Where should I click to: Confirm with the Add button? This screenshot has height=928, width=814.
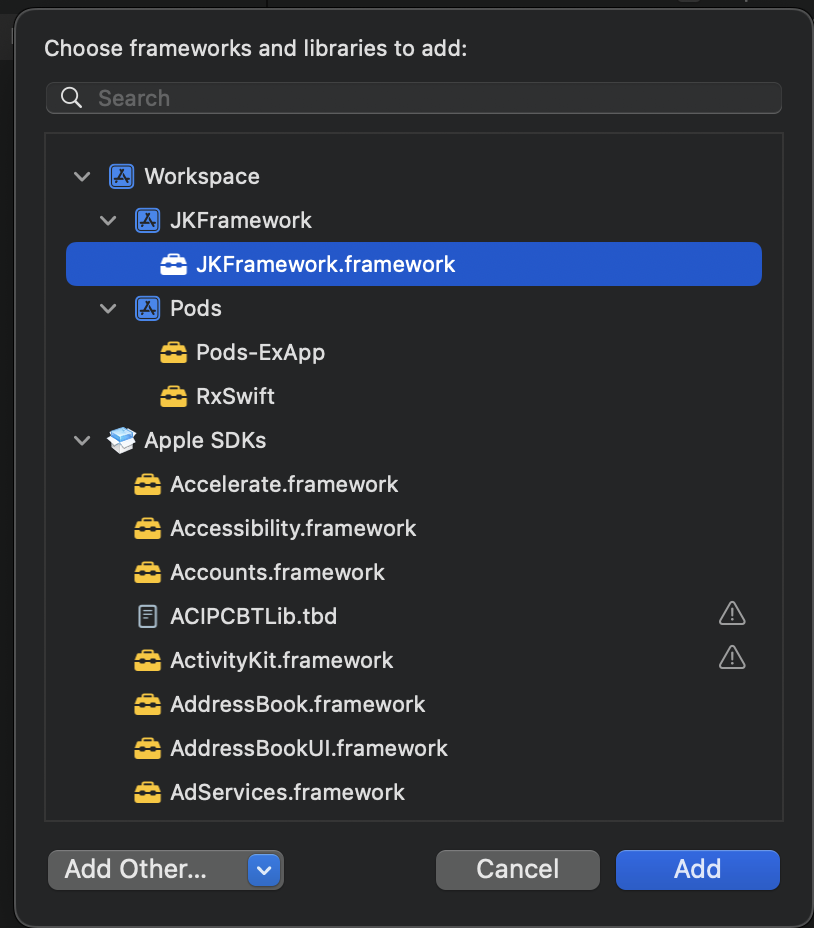(x=697, y=869)
